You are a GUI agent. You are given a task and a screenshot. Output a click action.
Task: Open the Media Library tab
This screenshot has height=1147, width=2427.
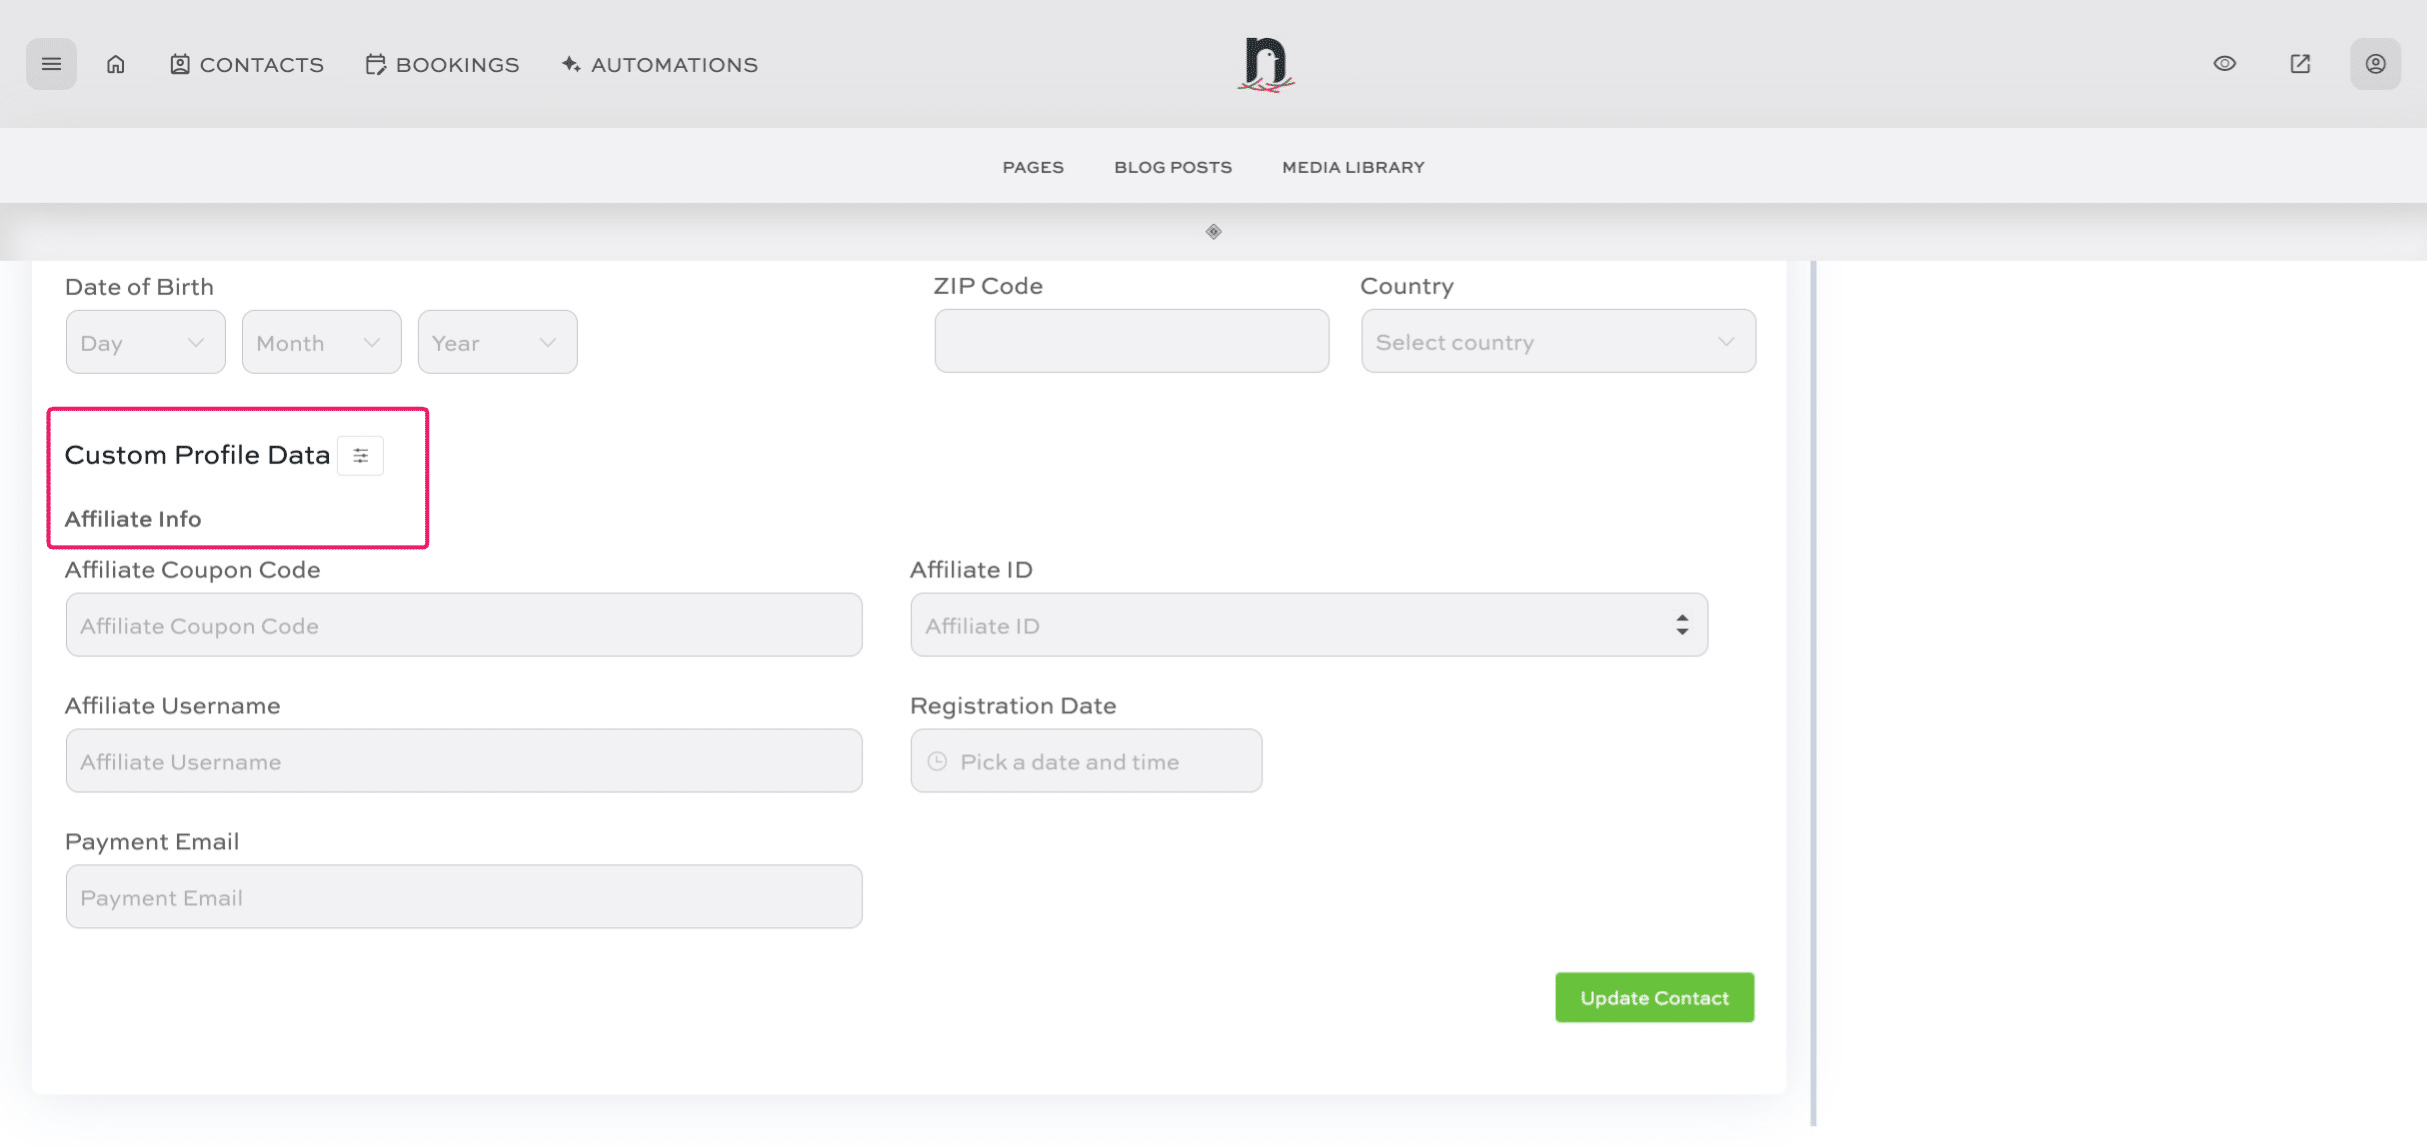[x=1352, y=167]
